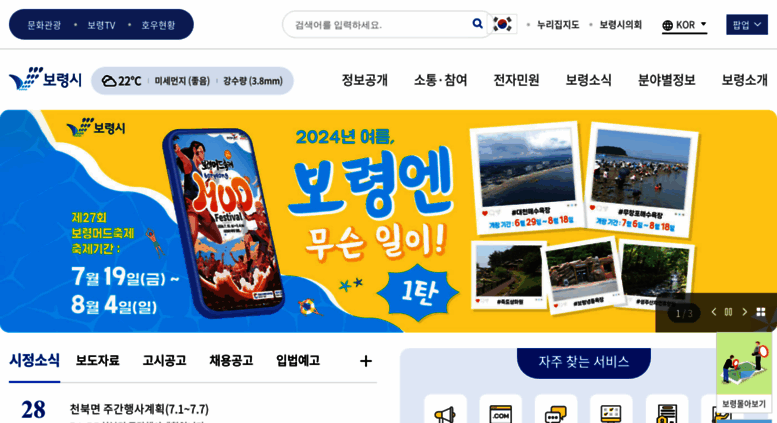Advance to next banner slide
Viewport: 777px width, 423px height.
pos(744,312)
